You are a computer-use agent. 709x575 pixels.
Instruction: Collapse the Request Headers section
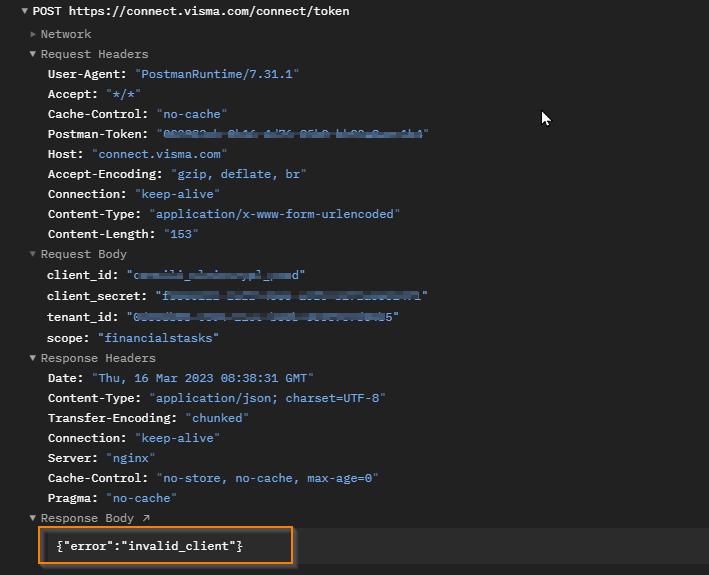click(33, 54)
